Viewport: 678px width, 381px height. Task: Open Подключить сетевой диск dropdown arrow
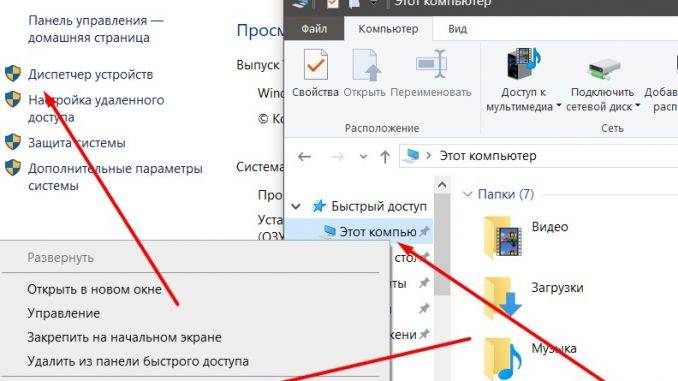[637, 106]
